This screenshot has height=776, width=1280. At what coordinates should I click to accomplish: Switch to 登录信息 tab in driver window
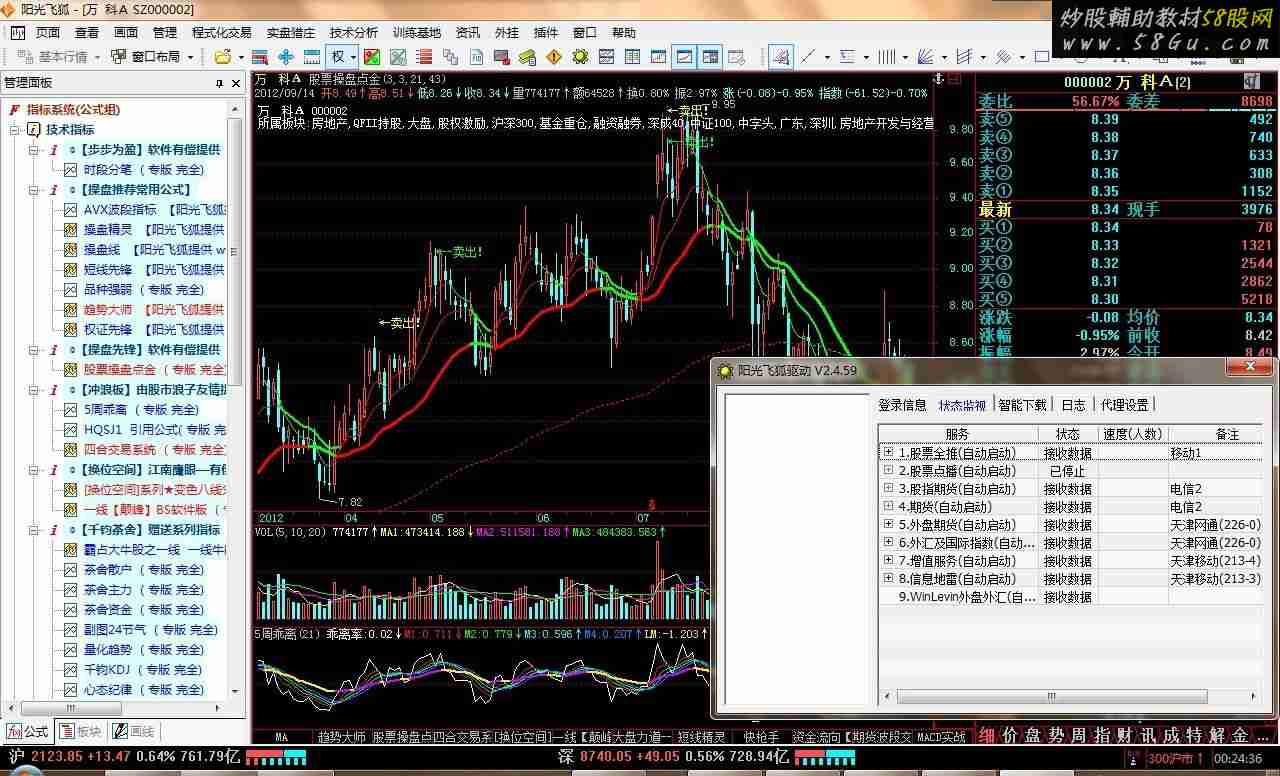(902, 405)
